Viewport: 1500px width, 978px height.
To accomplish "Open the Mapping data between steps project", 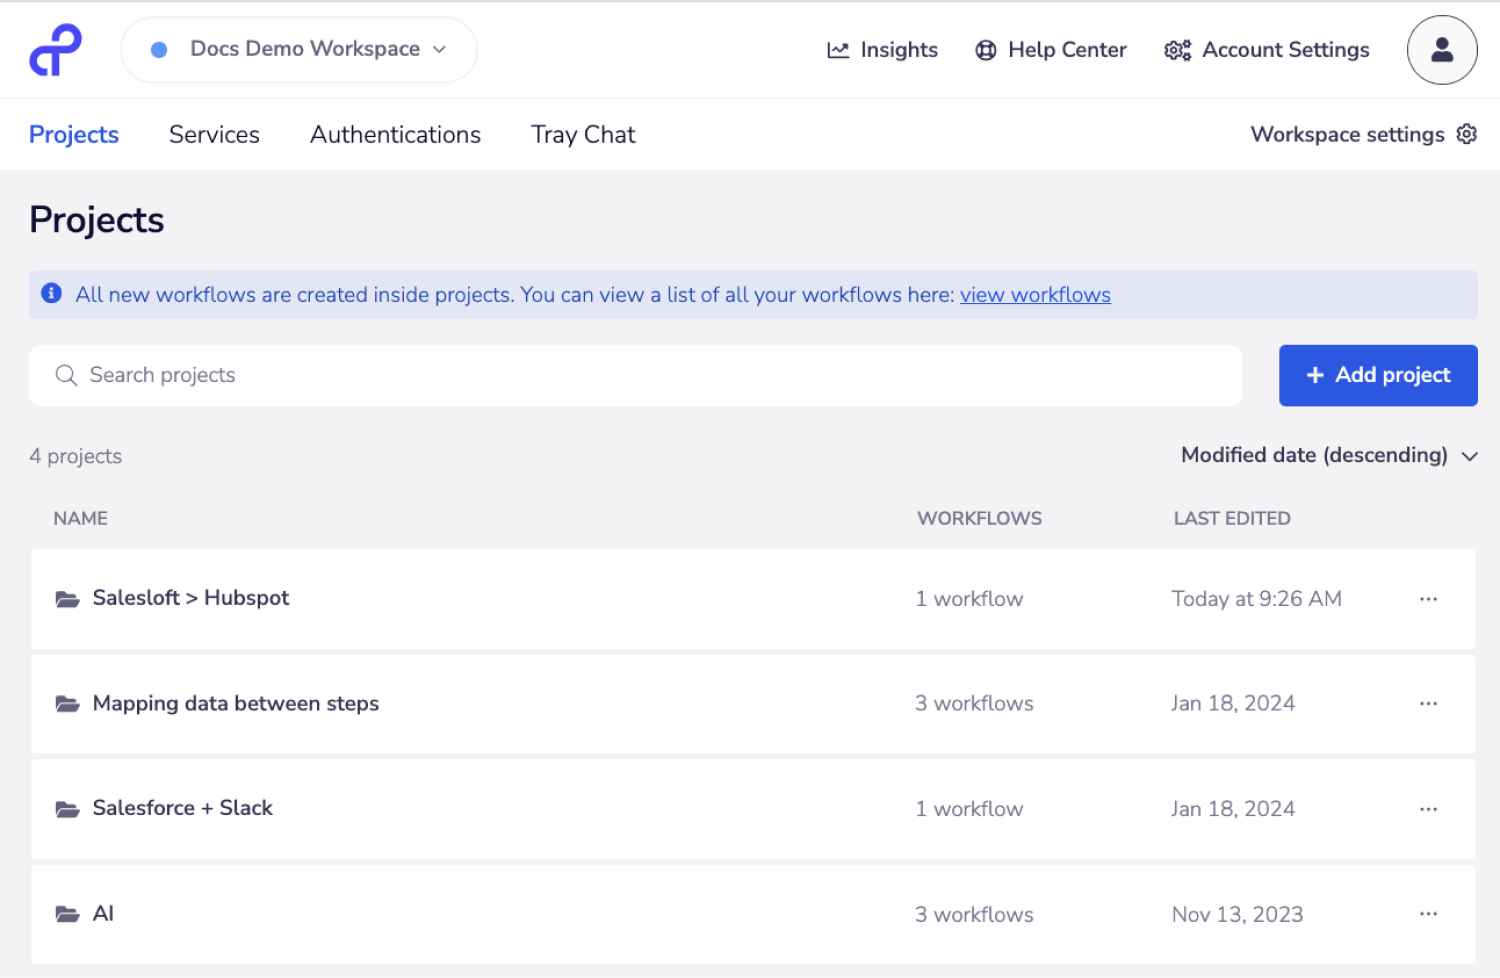I will [236, 704].
